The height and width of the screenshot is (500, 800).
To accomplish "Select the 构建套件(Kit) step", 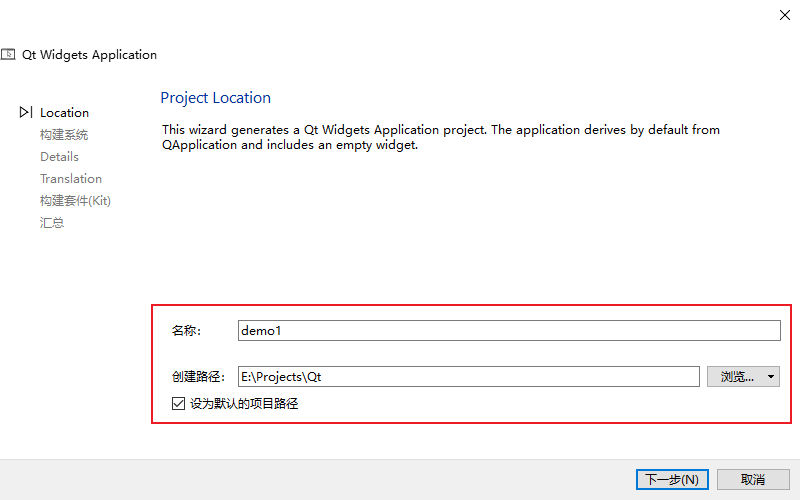I will click(x=75, y=201).
